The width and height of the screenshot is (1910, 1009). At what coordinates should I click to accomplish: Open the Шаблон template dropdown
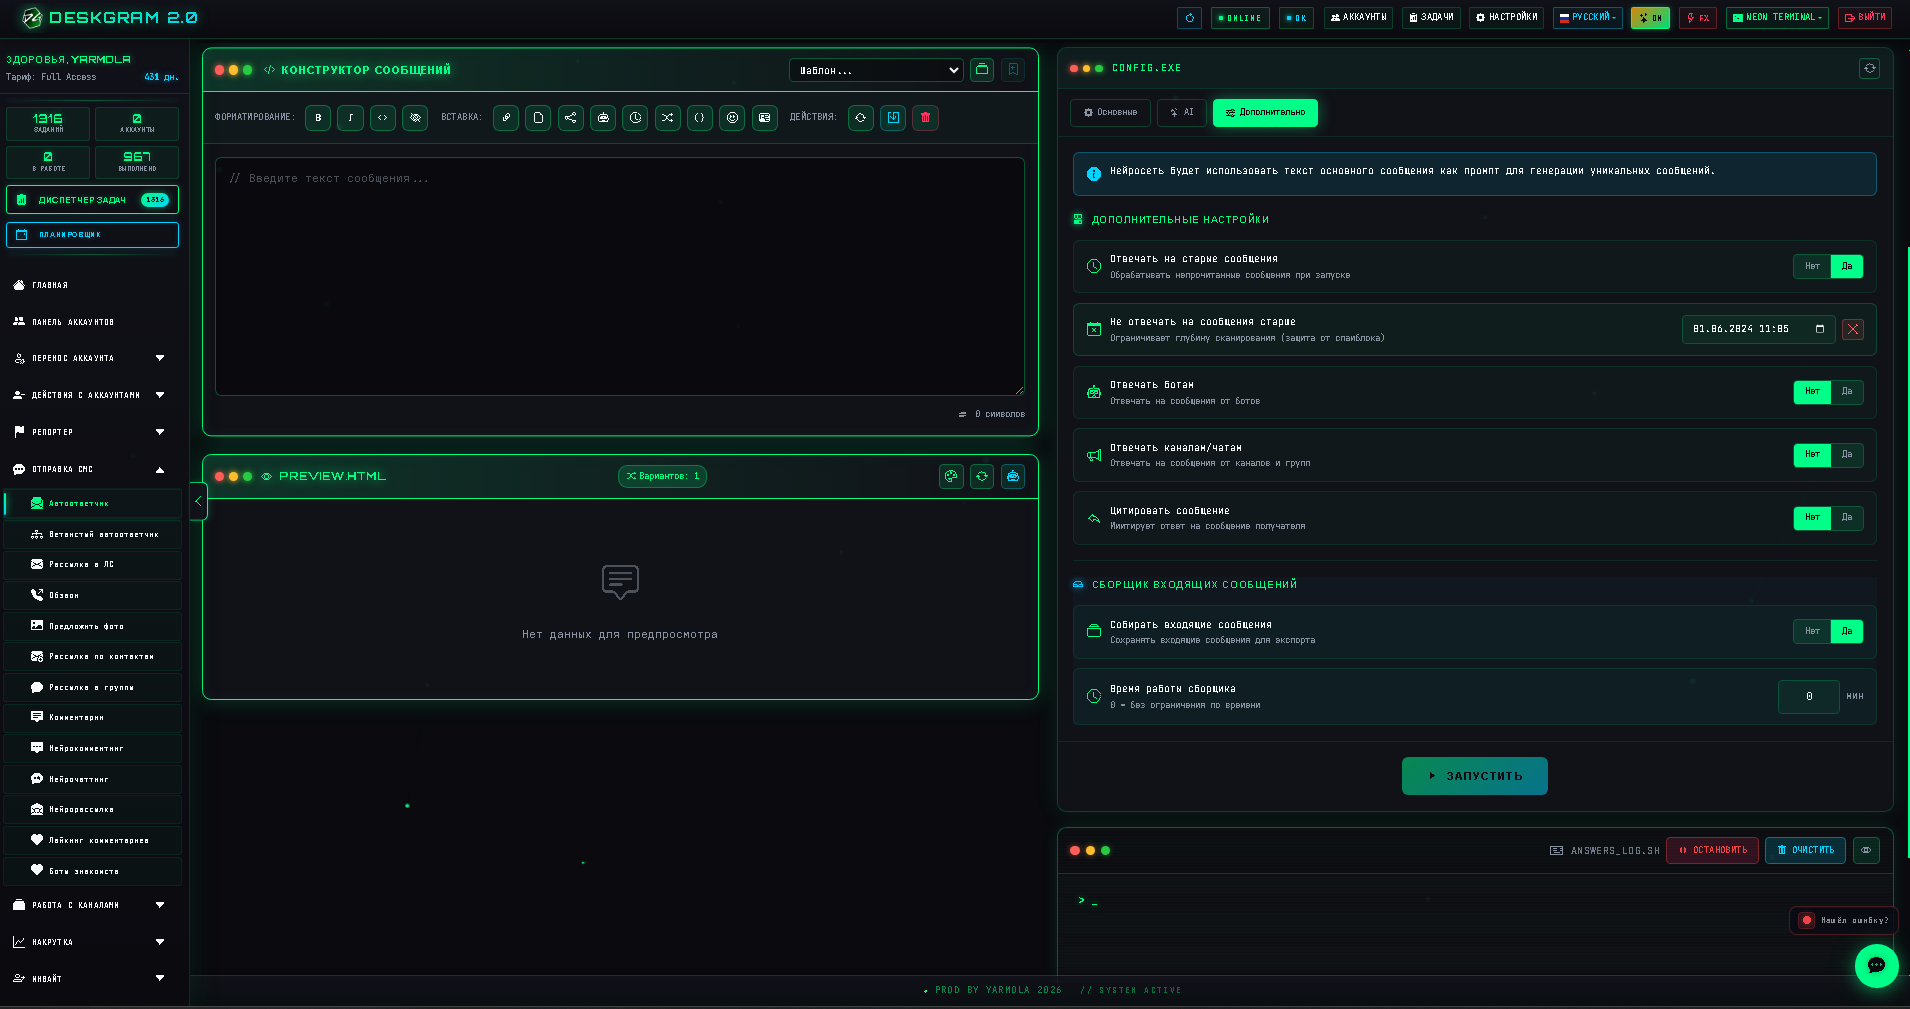pos(876,70)
